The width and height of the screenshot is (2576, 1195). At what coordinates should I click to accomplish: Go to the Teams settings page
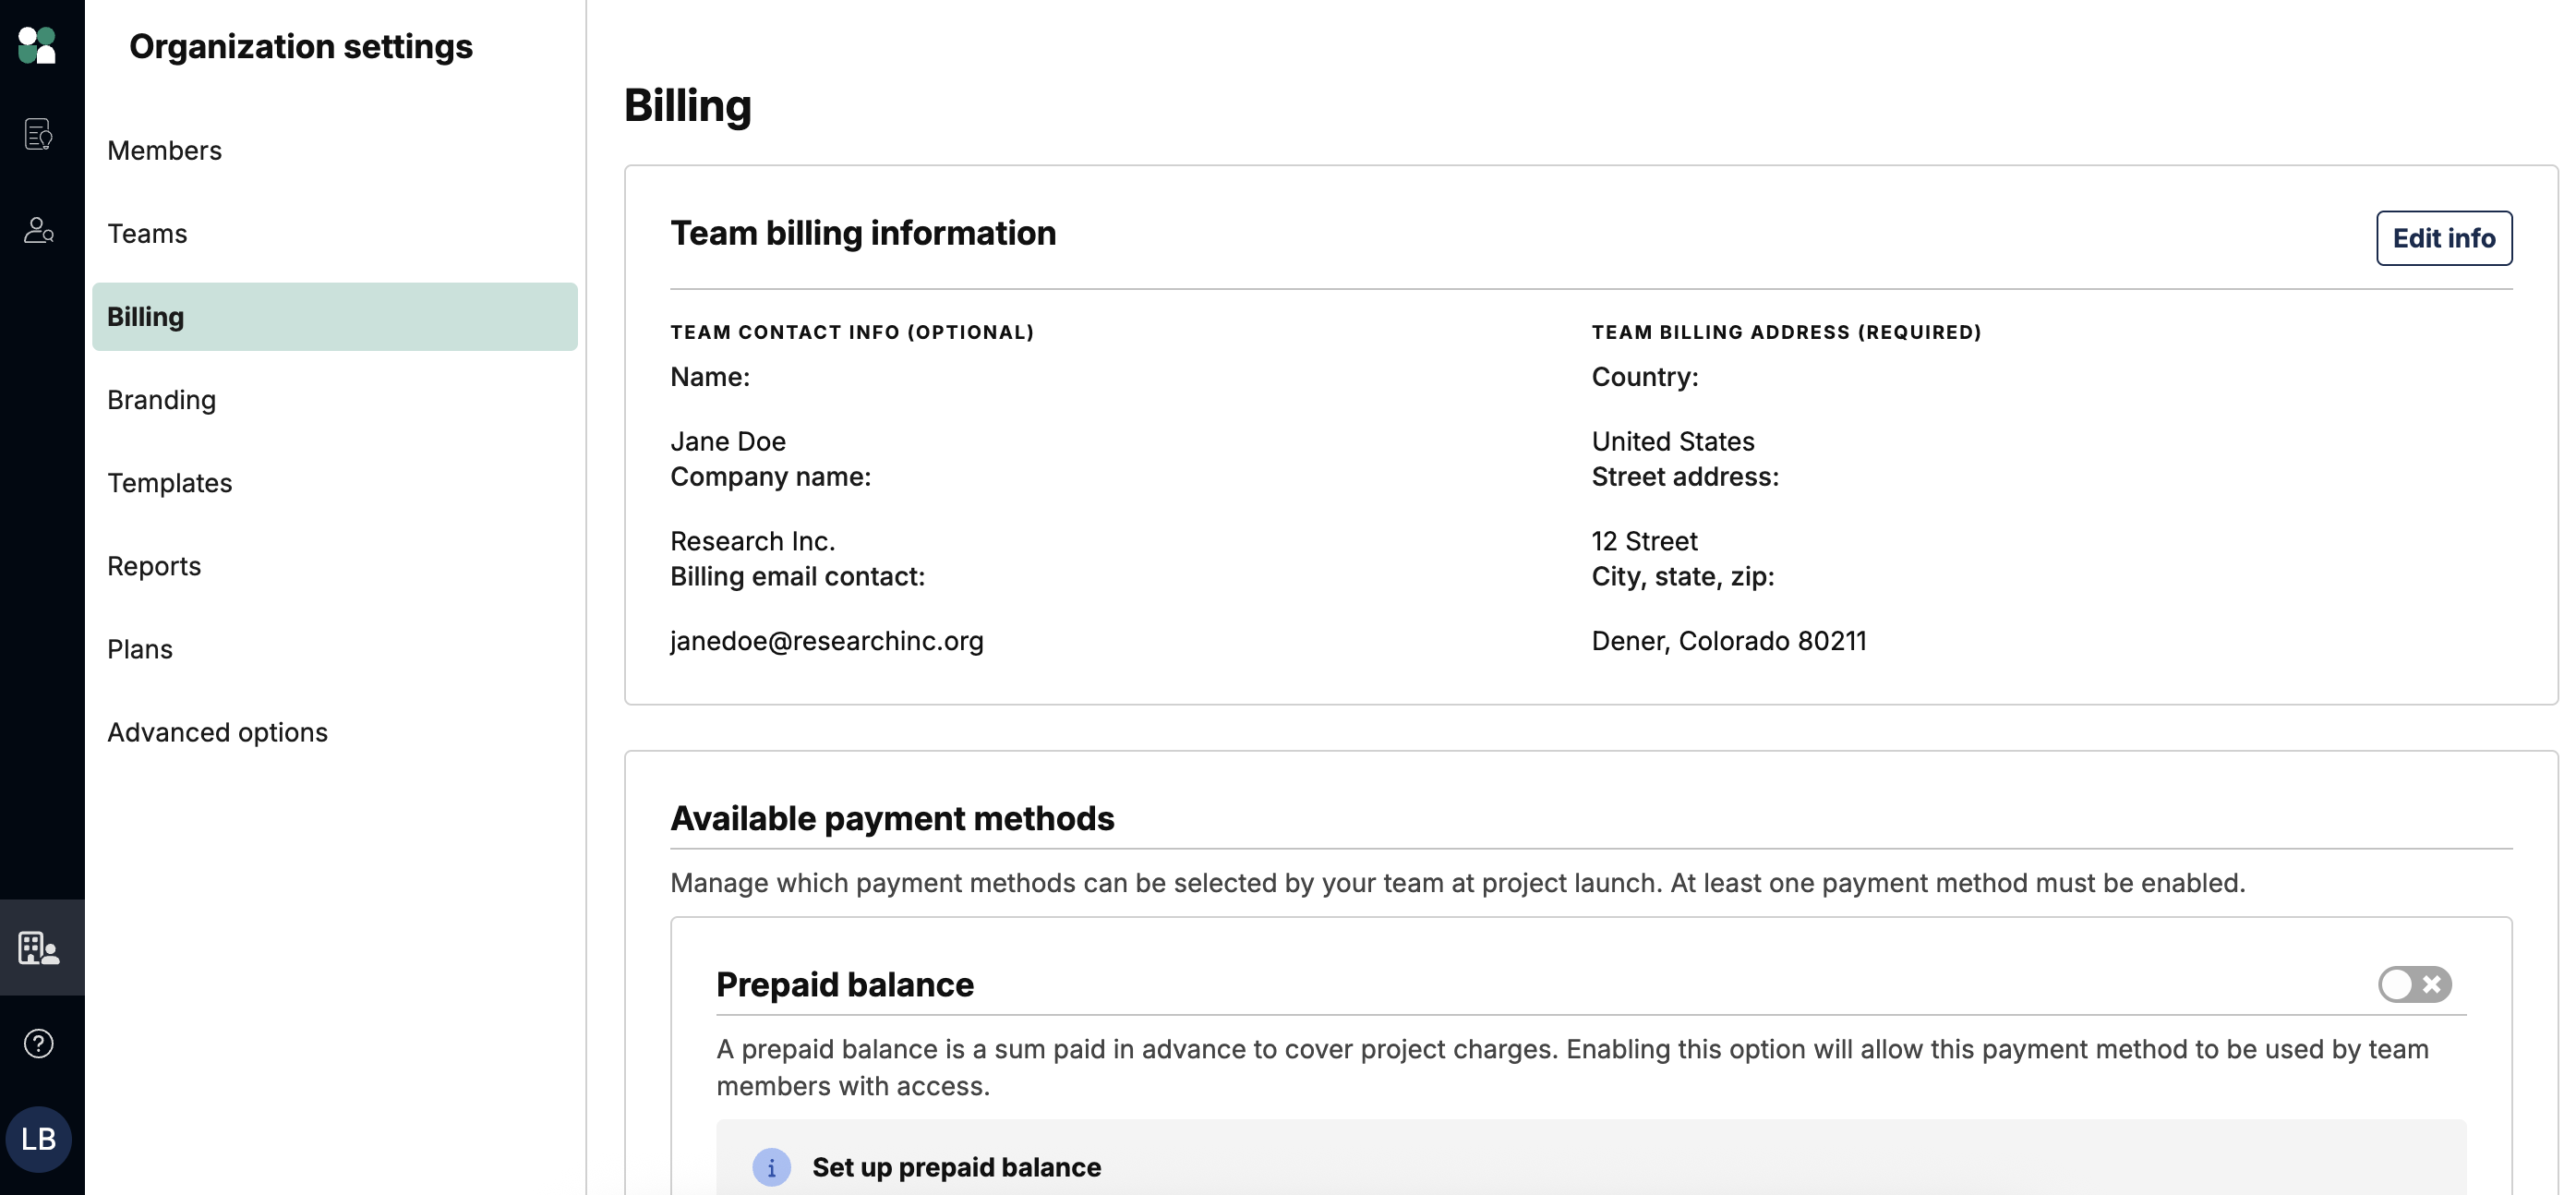[147, 234]
